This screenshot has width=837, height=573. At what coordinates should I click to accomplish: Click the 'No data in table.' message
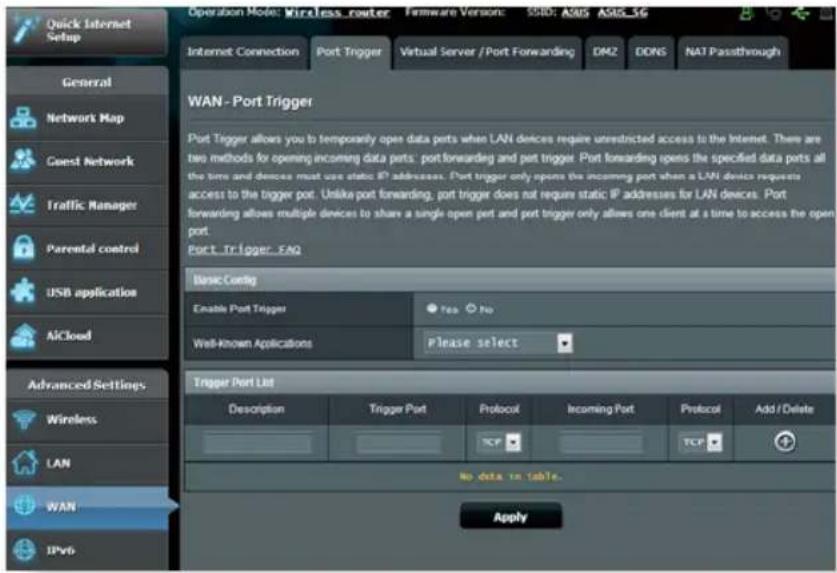(x=510, y=476)
